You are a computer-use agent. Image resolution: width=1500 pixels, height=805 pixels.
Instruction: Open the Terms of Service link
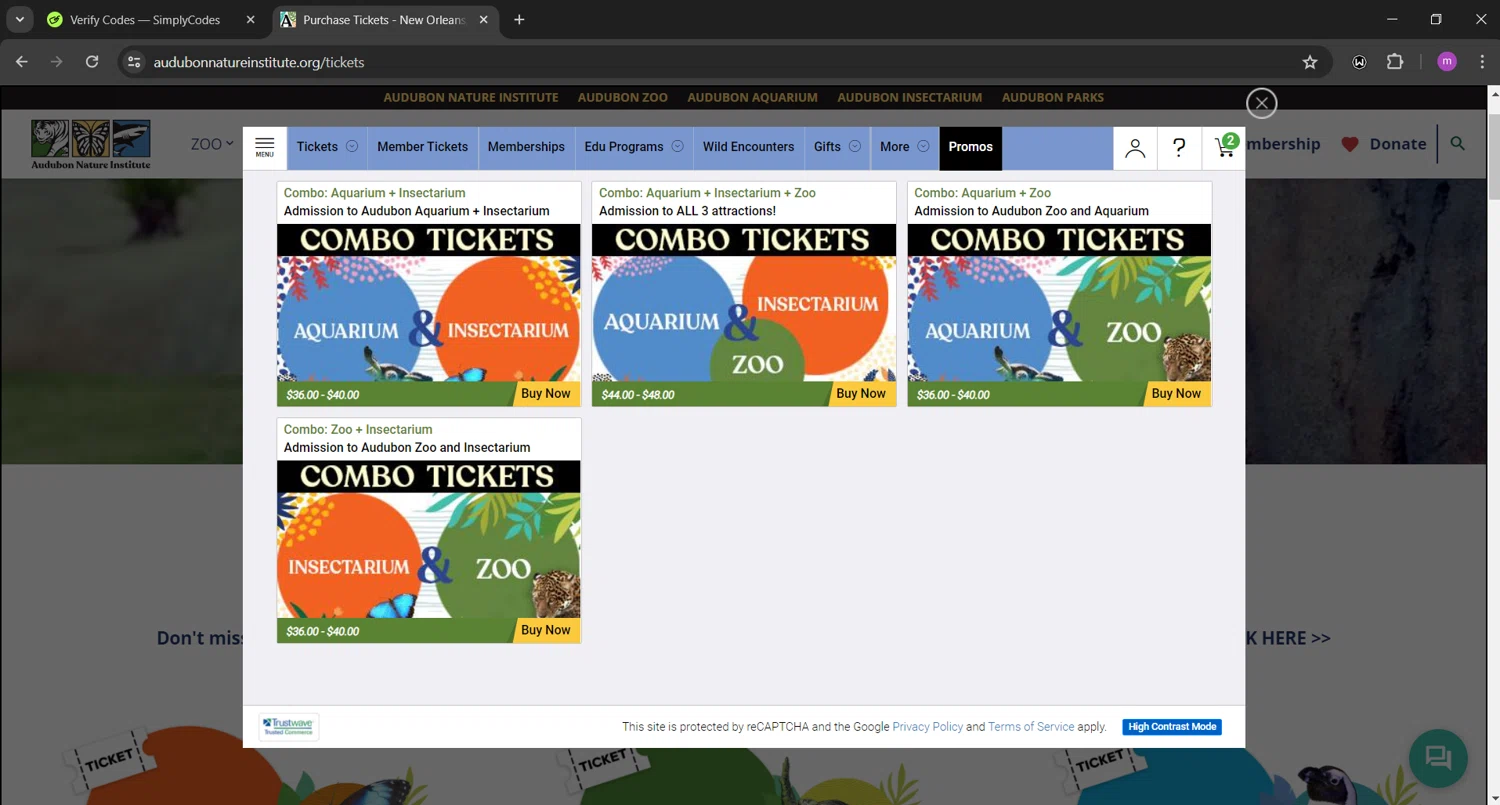pos(1031,727)
